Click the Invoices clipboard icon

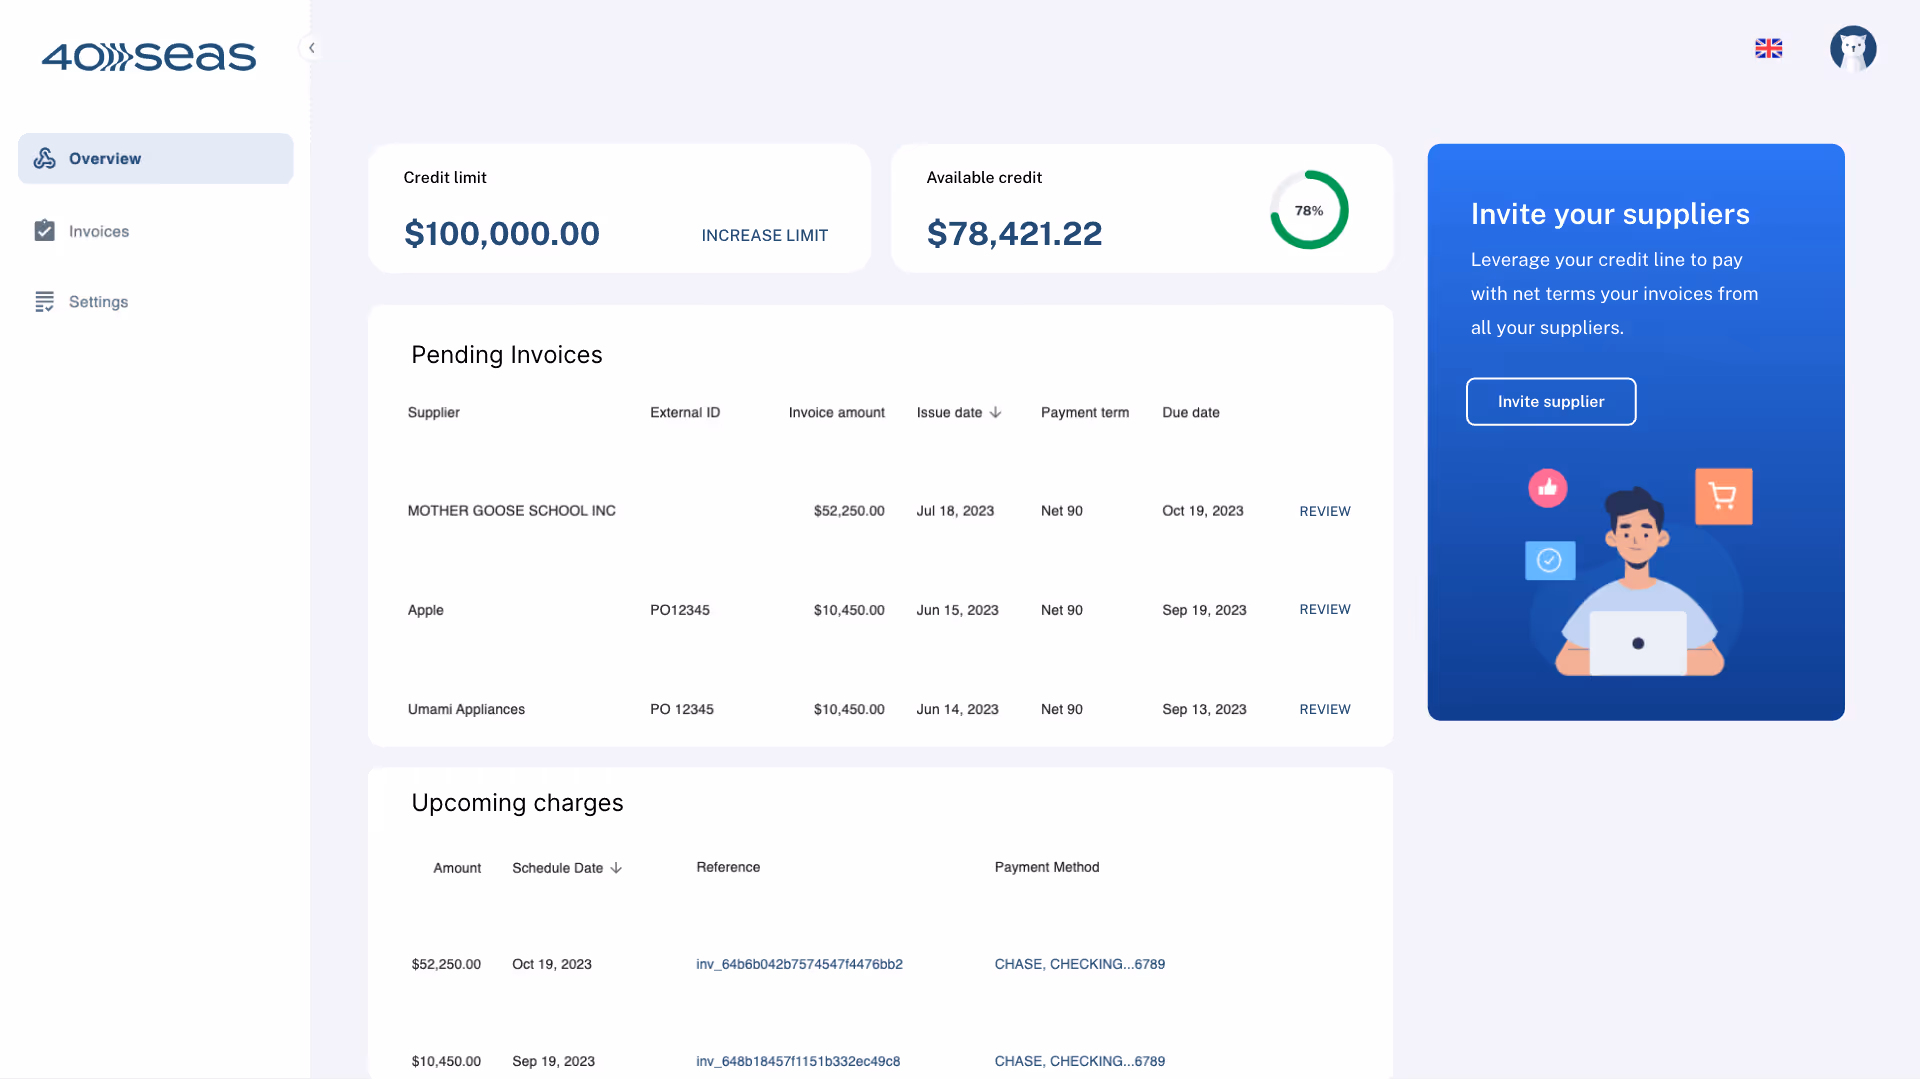click(44, 231)
